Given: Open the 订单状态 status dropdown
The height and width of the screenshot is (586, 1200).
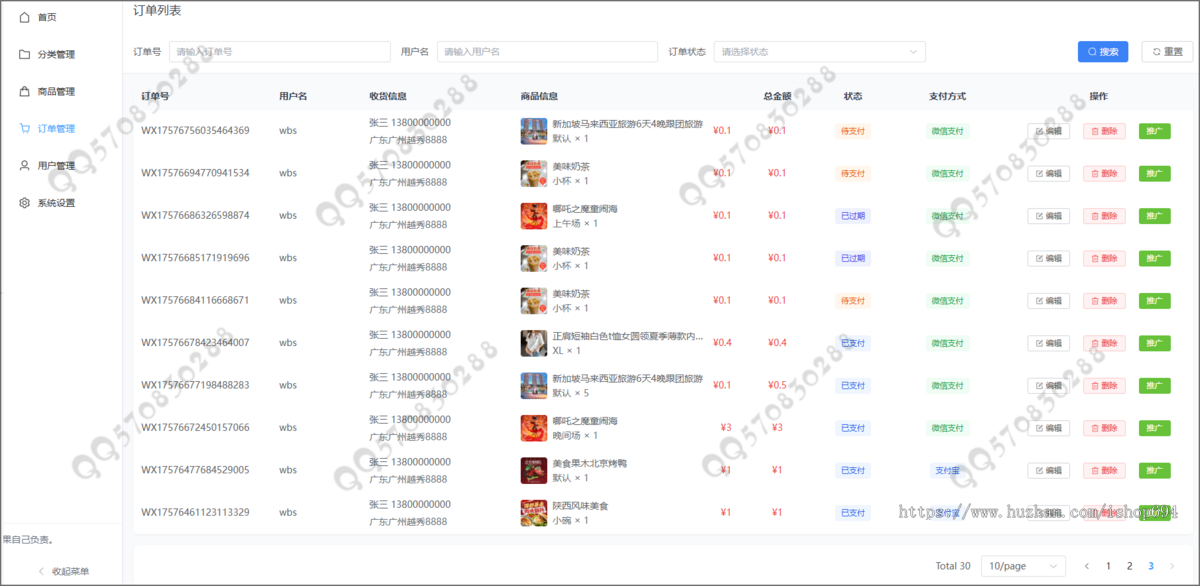Looking at the screenshot, I should pos(819,51).
